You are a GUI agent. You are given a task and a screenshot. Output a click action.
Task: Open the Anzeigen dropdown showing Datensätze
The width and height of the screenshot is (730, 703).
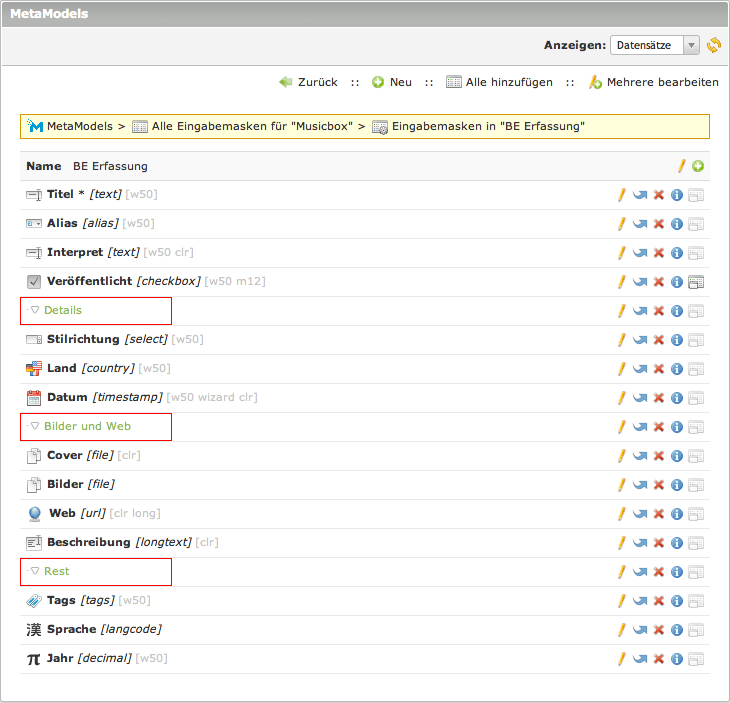pos(656,45)
